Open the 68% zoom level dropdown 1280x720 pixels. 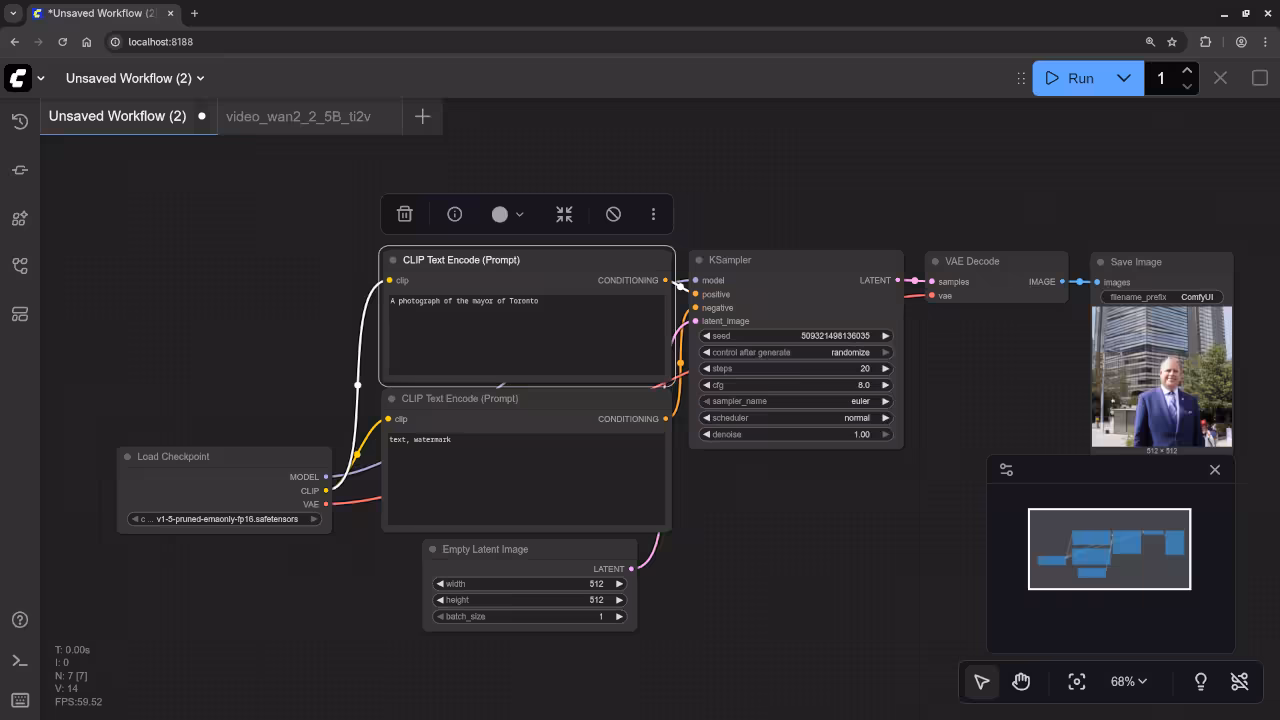pos(1128,681)
